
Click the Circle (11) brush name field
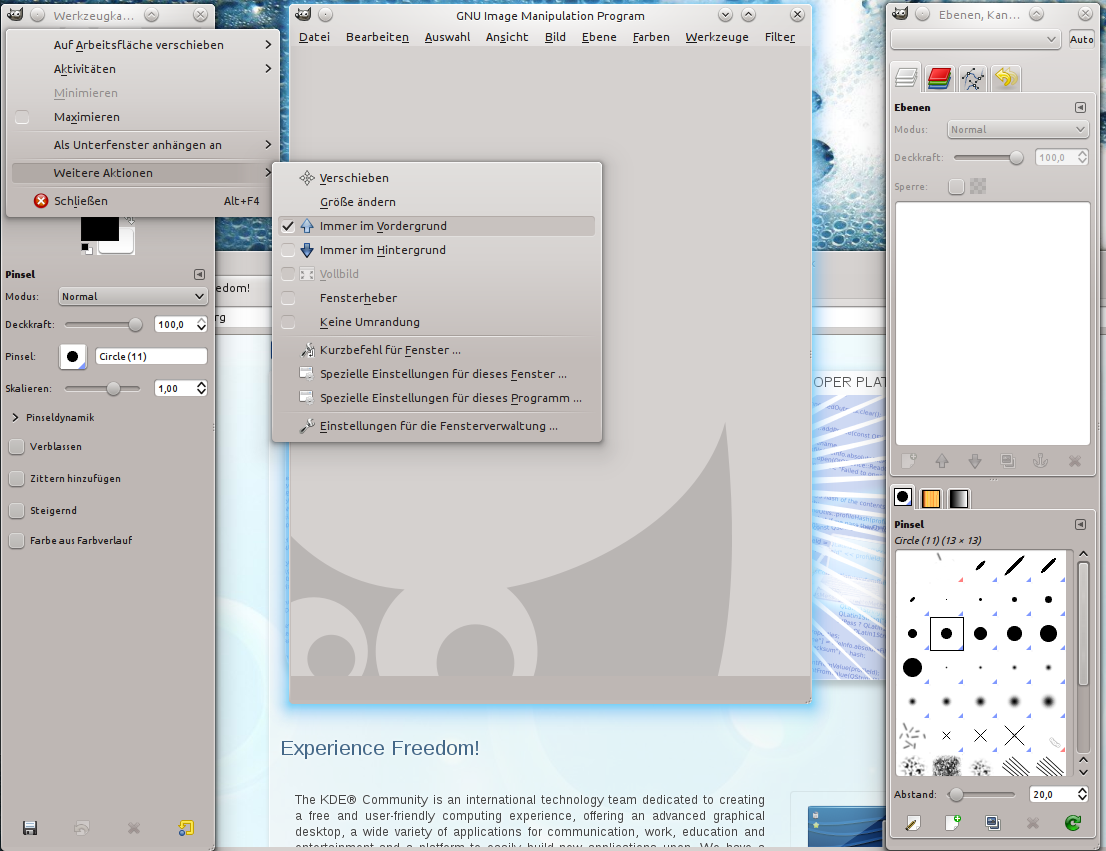[x=151, y=356]
